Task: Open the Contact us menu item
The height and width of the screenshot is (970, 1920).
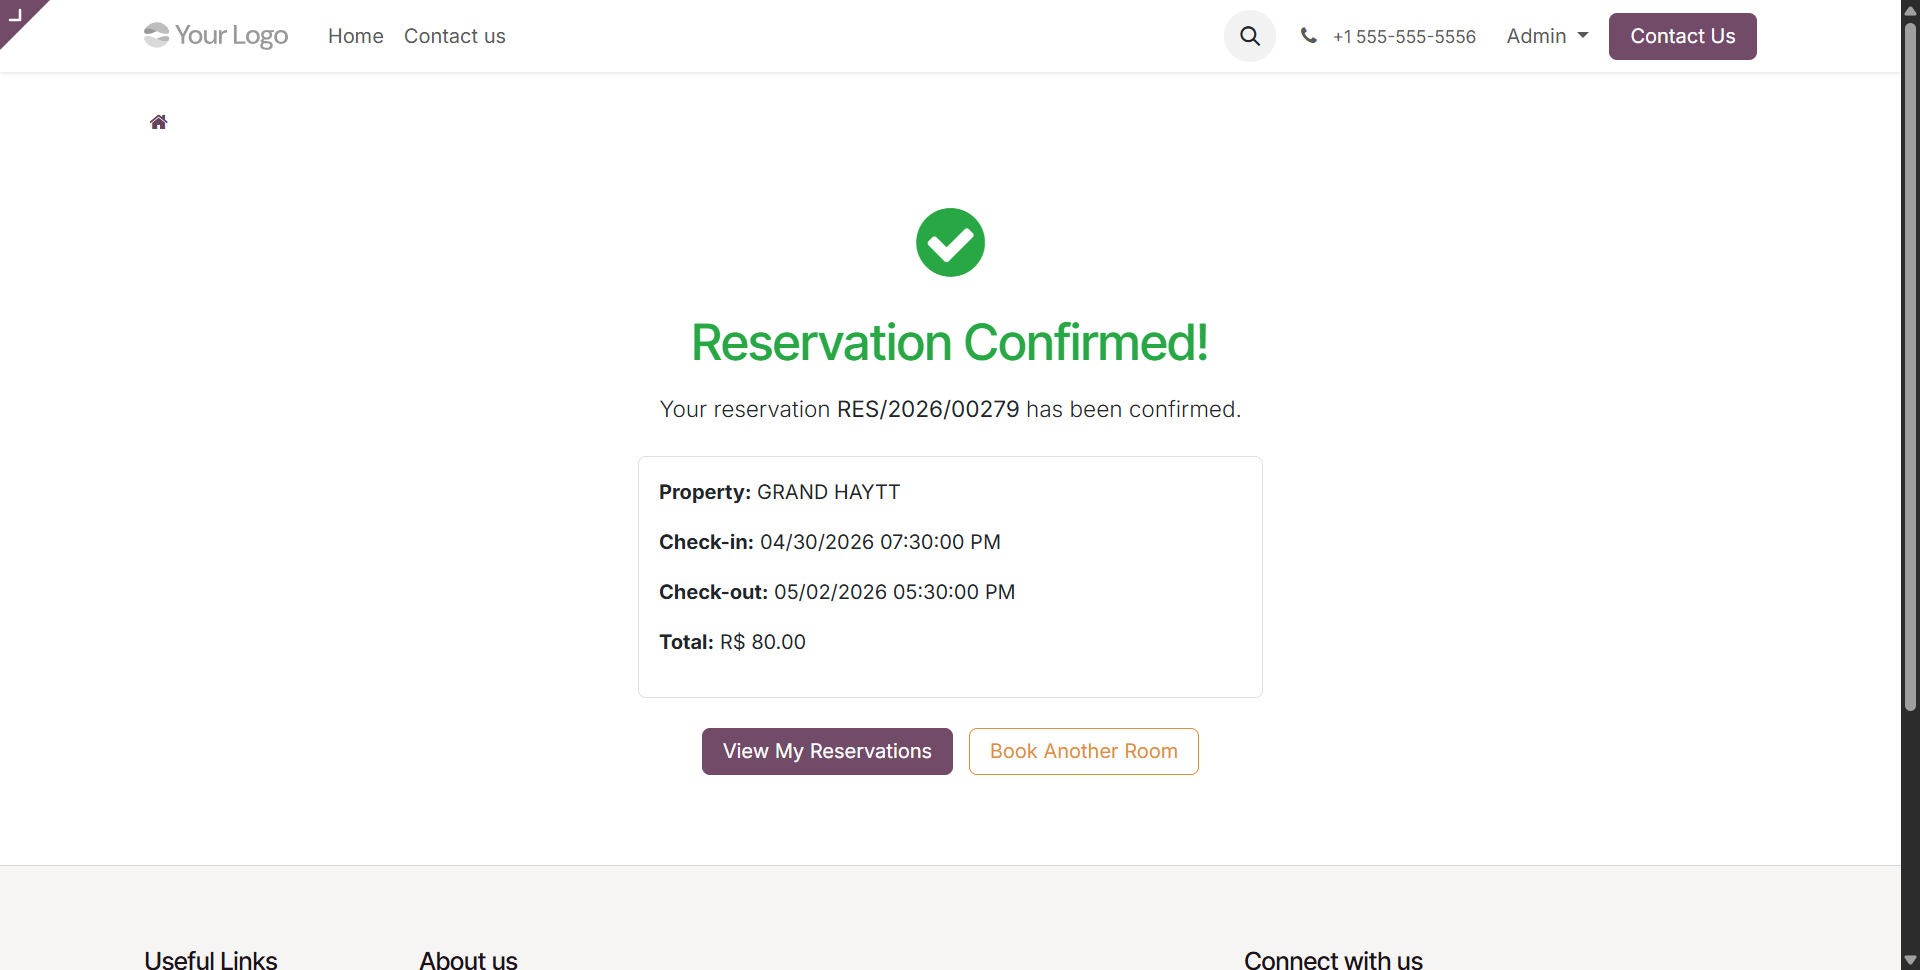Action: tap(454, 36)
